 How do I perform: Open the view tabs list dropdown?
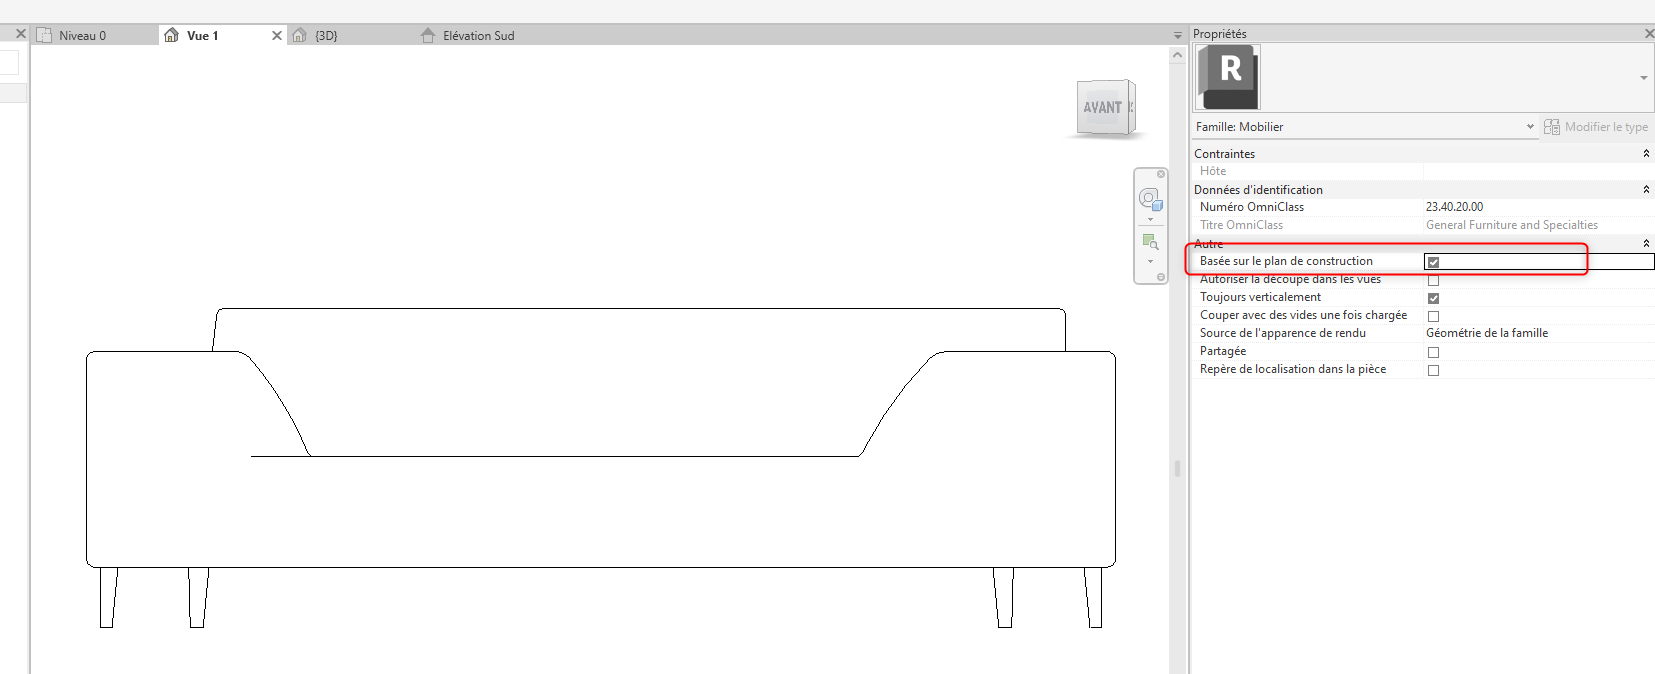1178,35
